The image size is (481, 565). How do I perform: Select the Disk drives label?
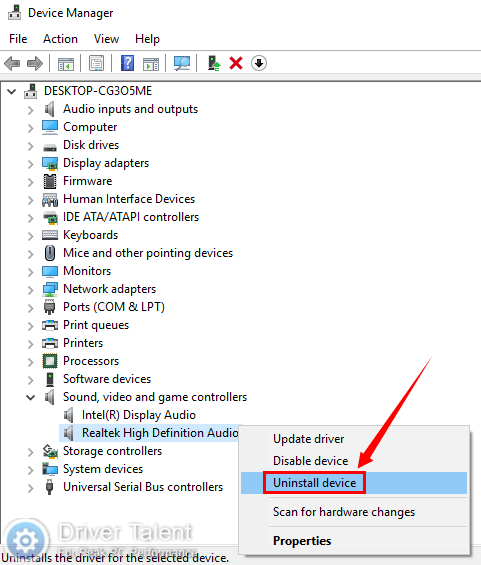[91, 145]
